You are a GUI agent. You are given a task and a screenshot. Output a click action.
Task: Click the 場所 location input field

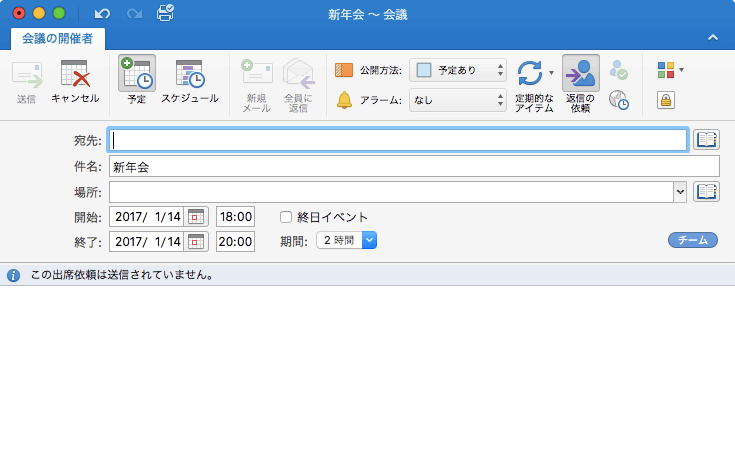391,192
